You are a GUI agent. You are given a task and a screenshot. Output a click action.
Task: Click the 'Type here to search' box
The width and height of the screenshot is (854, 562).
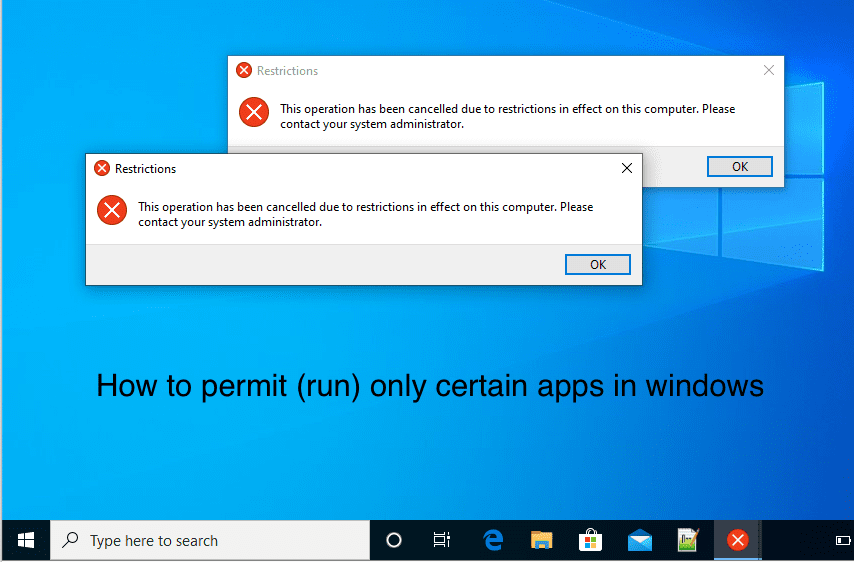point(210,541)
